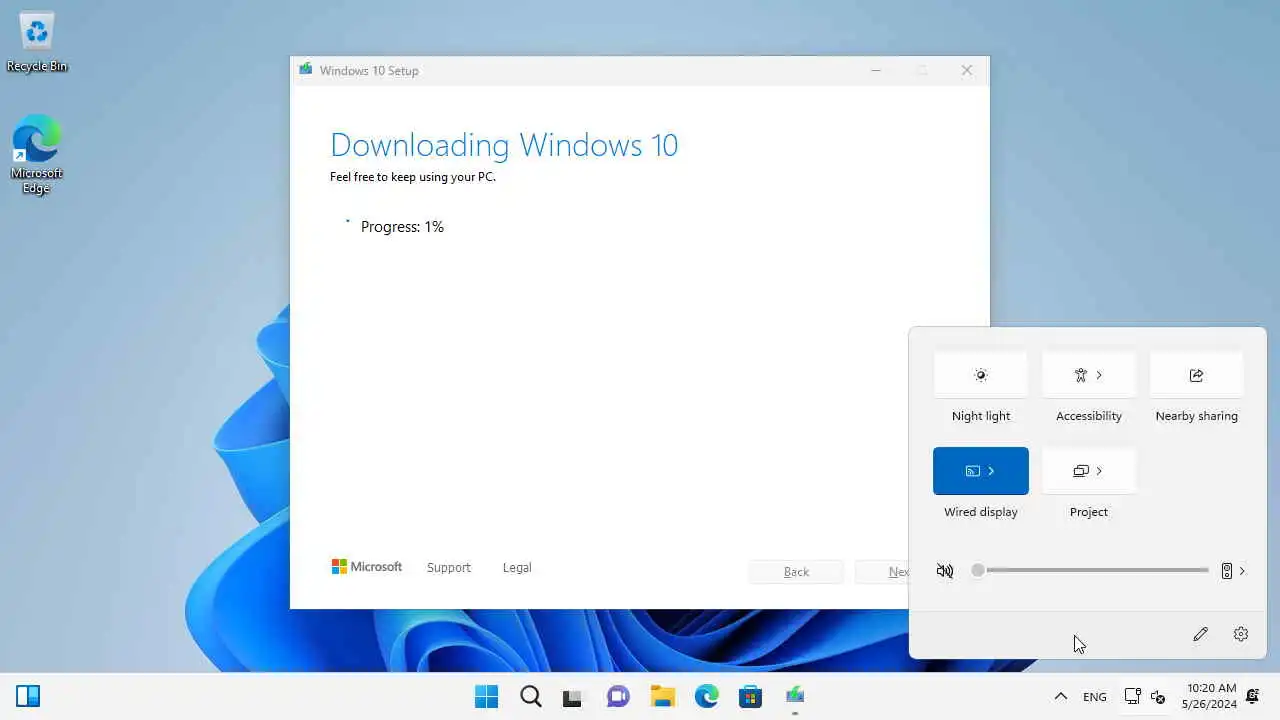Toggle Nearby sharing tile

pyautogui.click(x=1196, y=375)
